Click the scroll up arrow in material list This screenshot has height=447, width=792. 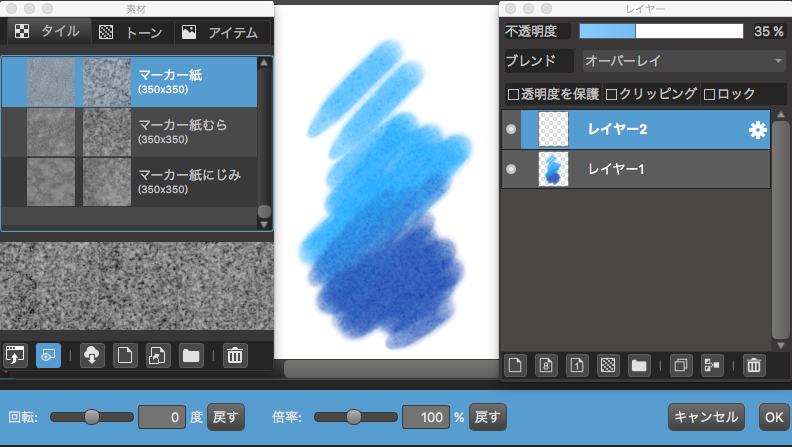pos(264,63)
